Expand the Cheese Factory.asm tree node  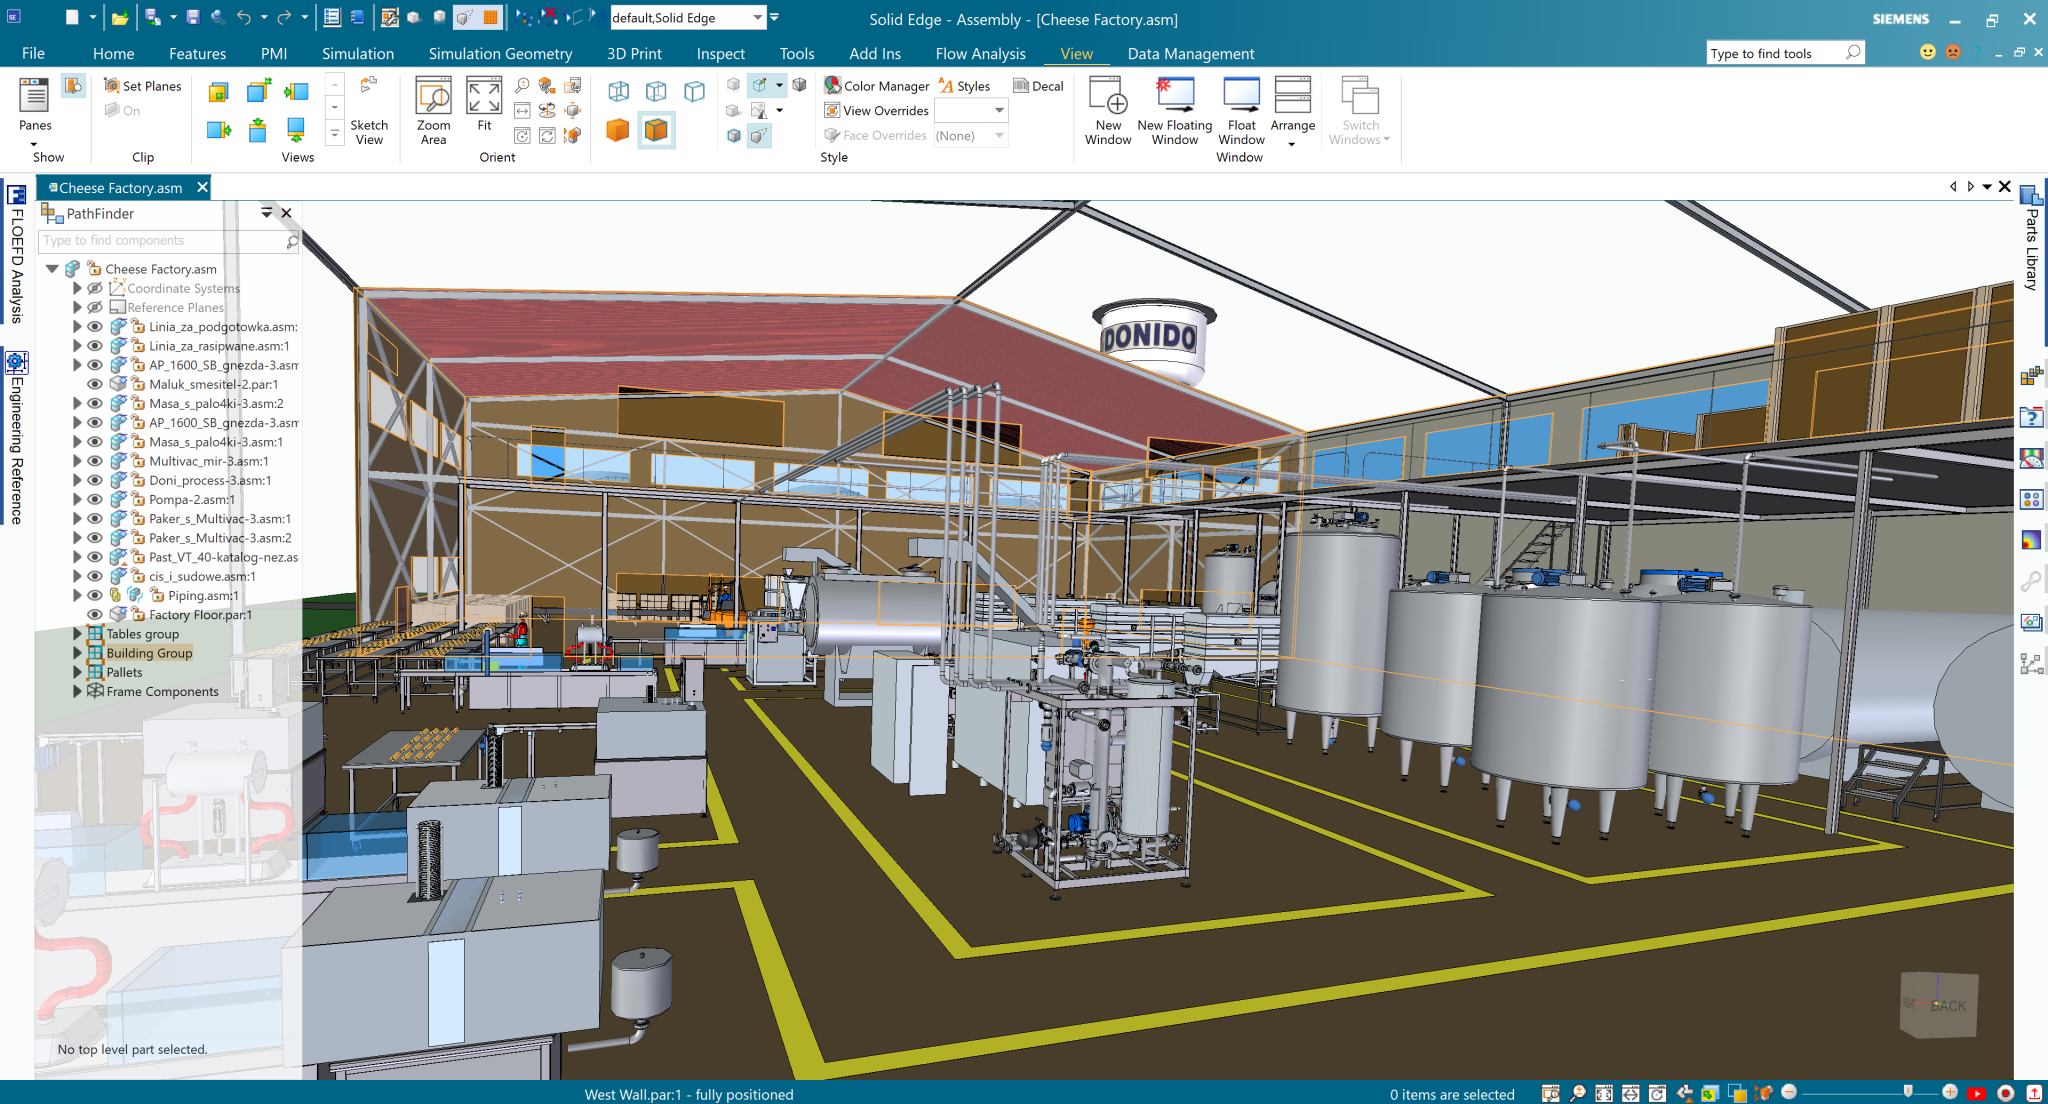(x=53, y=269)
